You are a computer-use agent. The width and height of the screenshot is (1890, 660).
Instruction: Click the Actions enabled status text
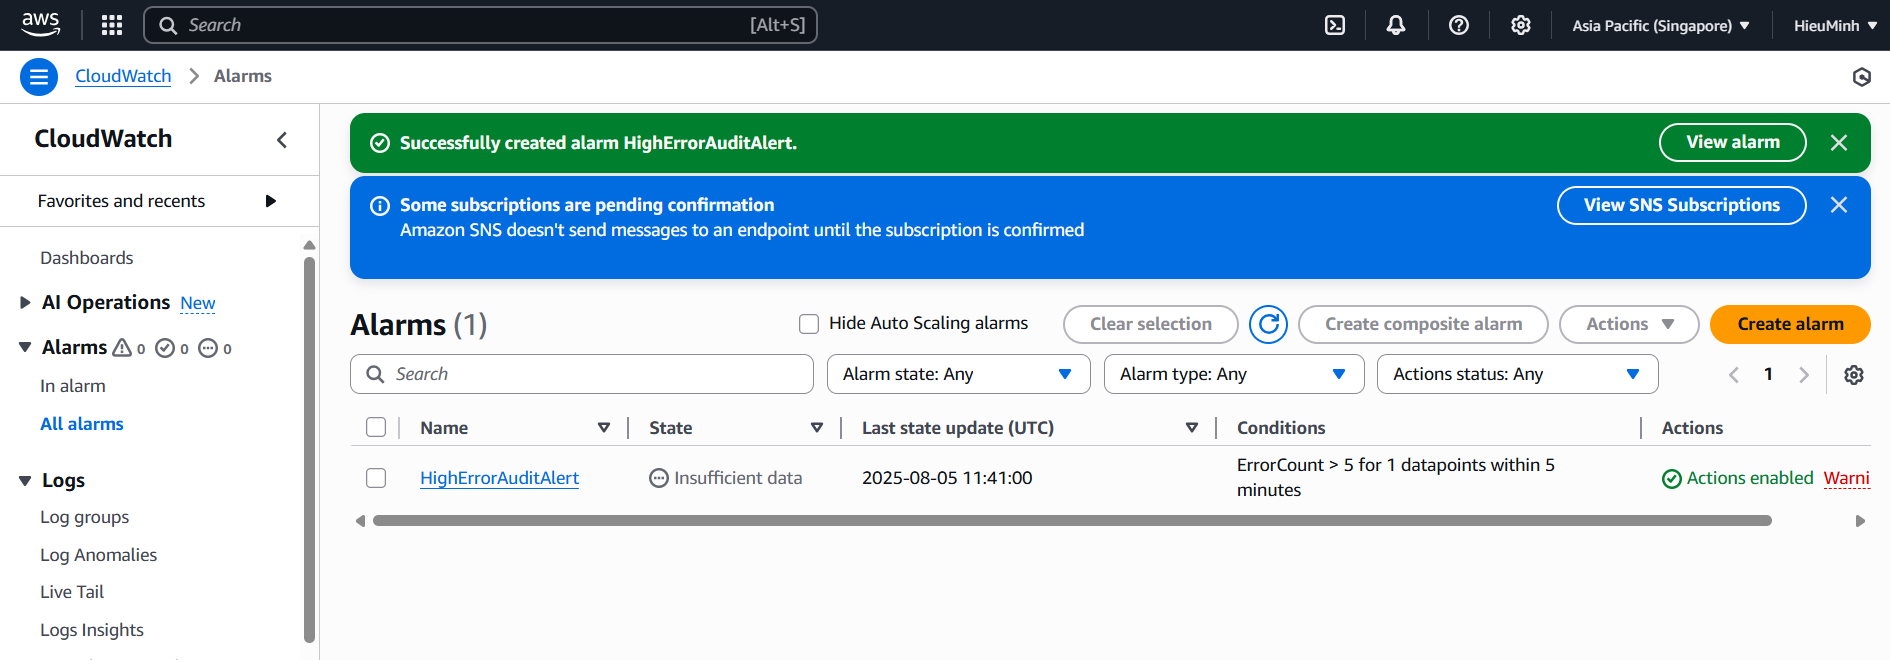[x=1750, y=478]
